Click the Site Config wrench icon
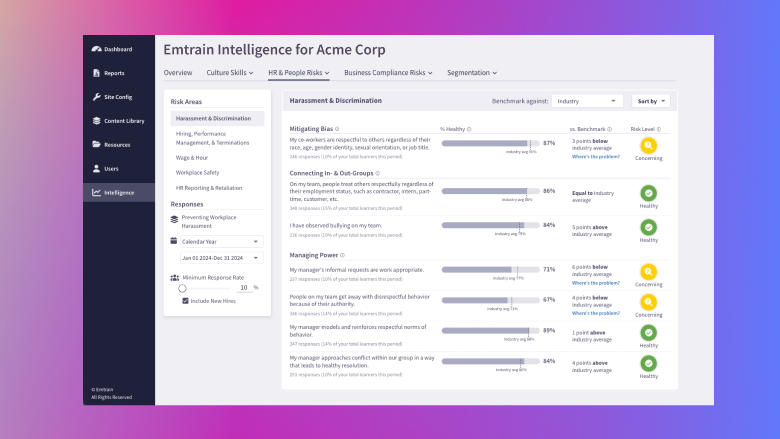The height and width of the screenshot is (439, 780). 97,96
